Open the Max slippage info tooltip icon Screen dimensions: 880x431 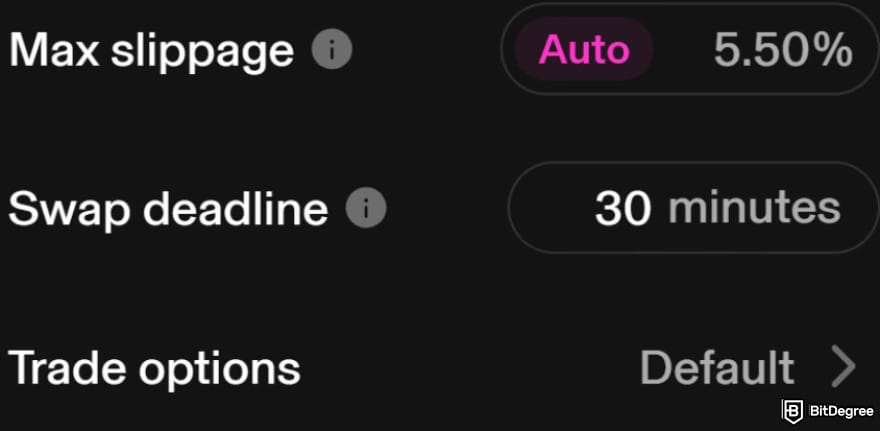[332, 49]
